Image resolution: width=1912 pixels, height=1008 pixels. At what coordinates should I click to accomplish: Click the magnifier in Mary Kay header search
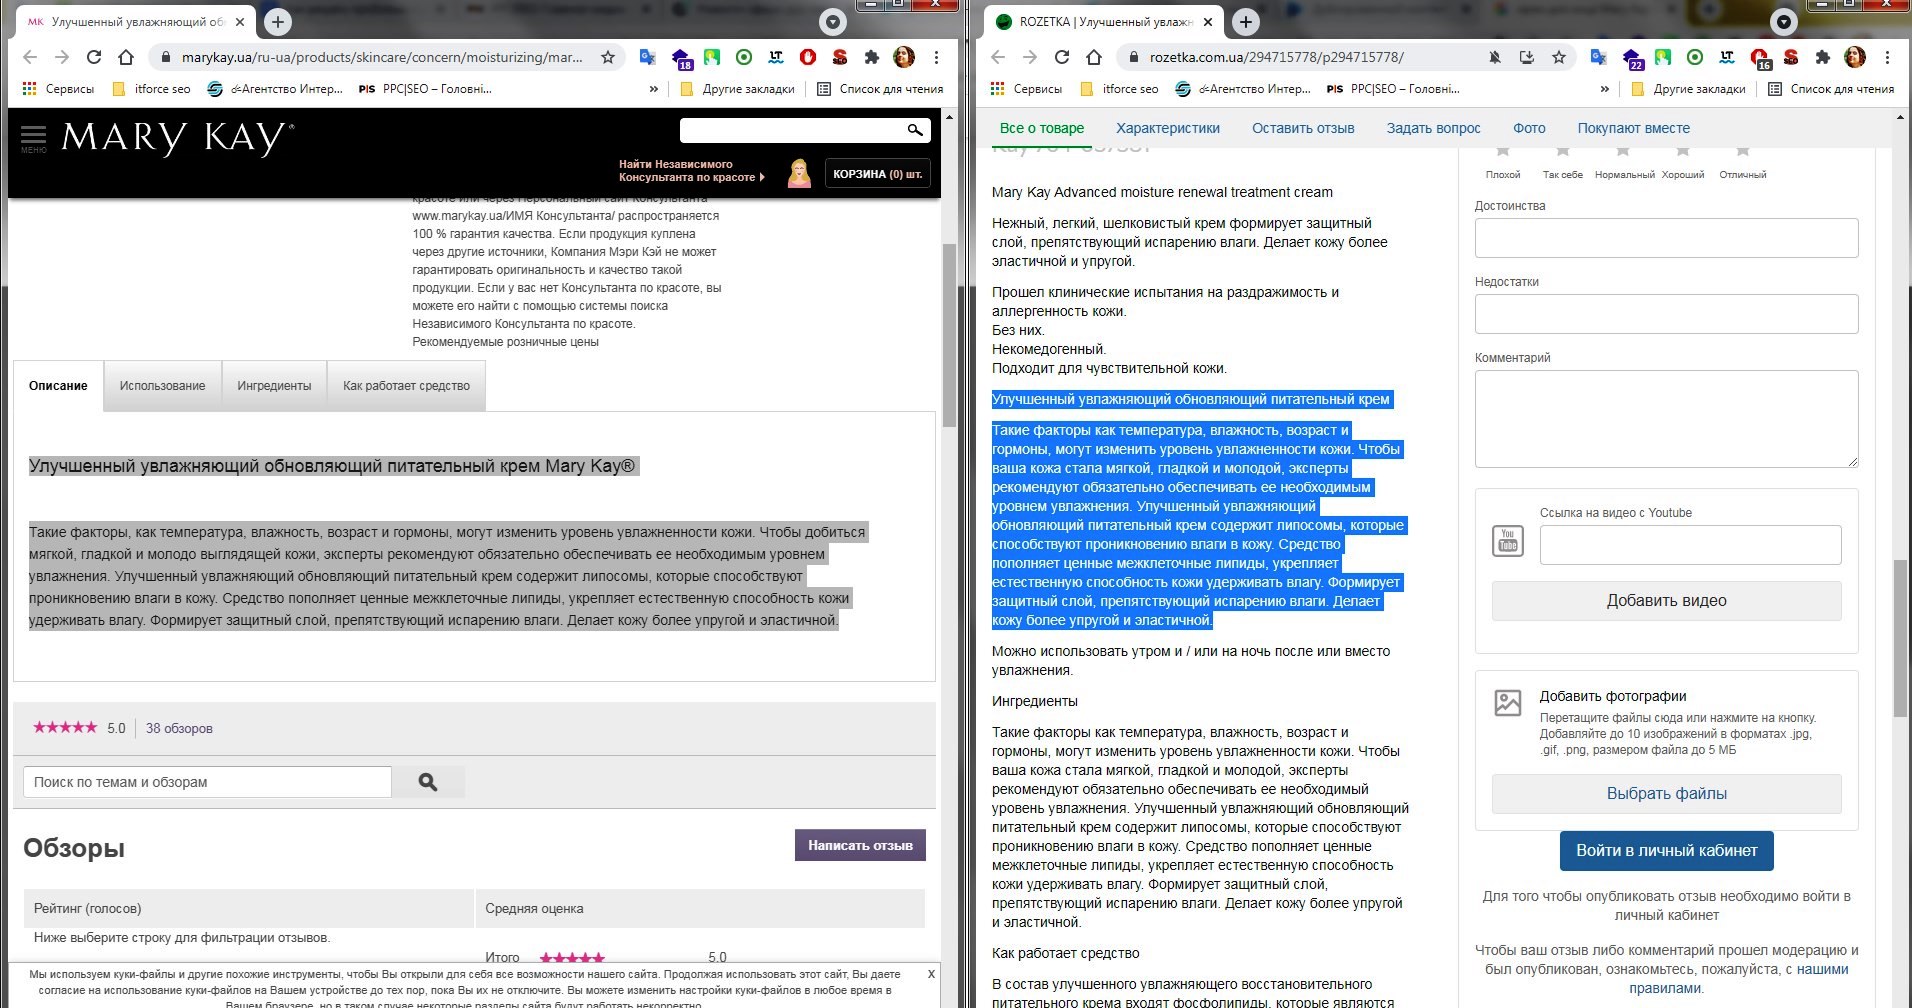click(914, 130)
